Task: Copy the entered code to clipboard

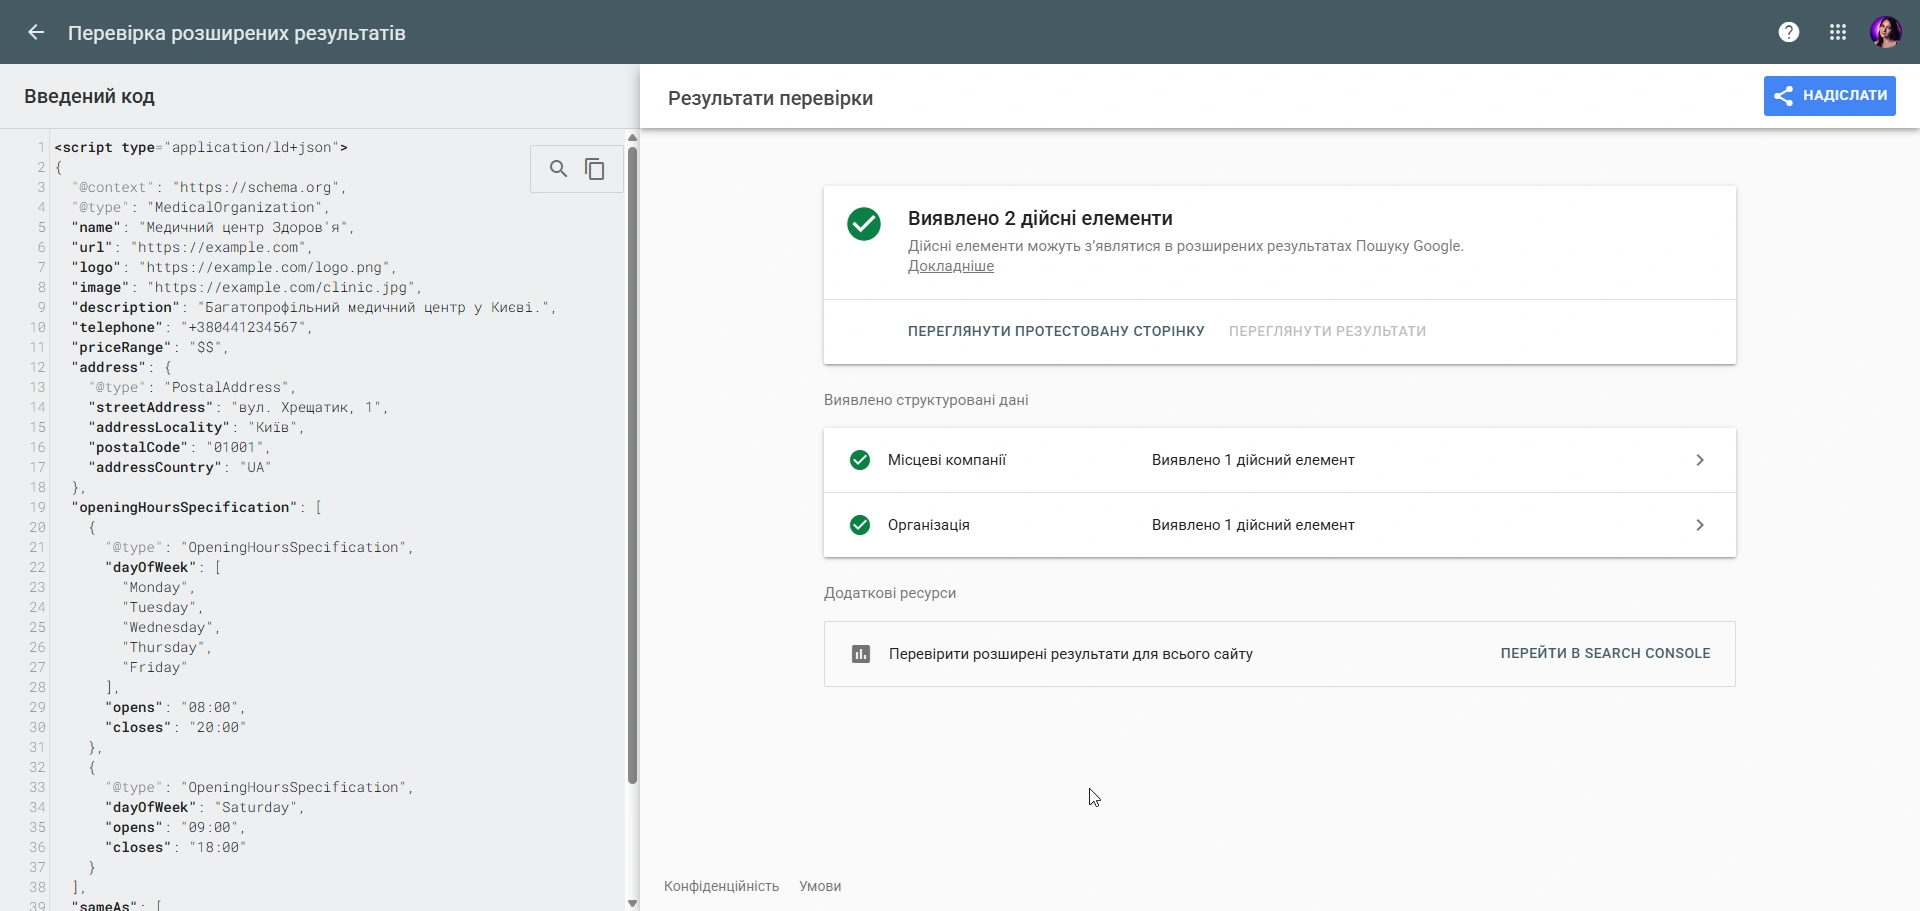Action: click(595, 169)
